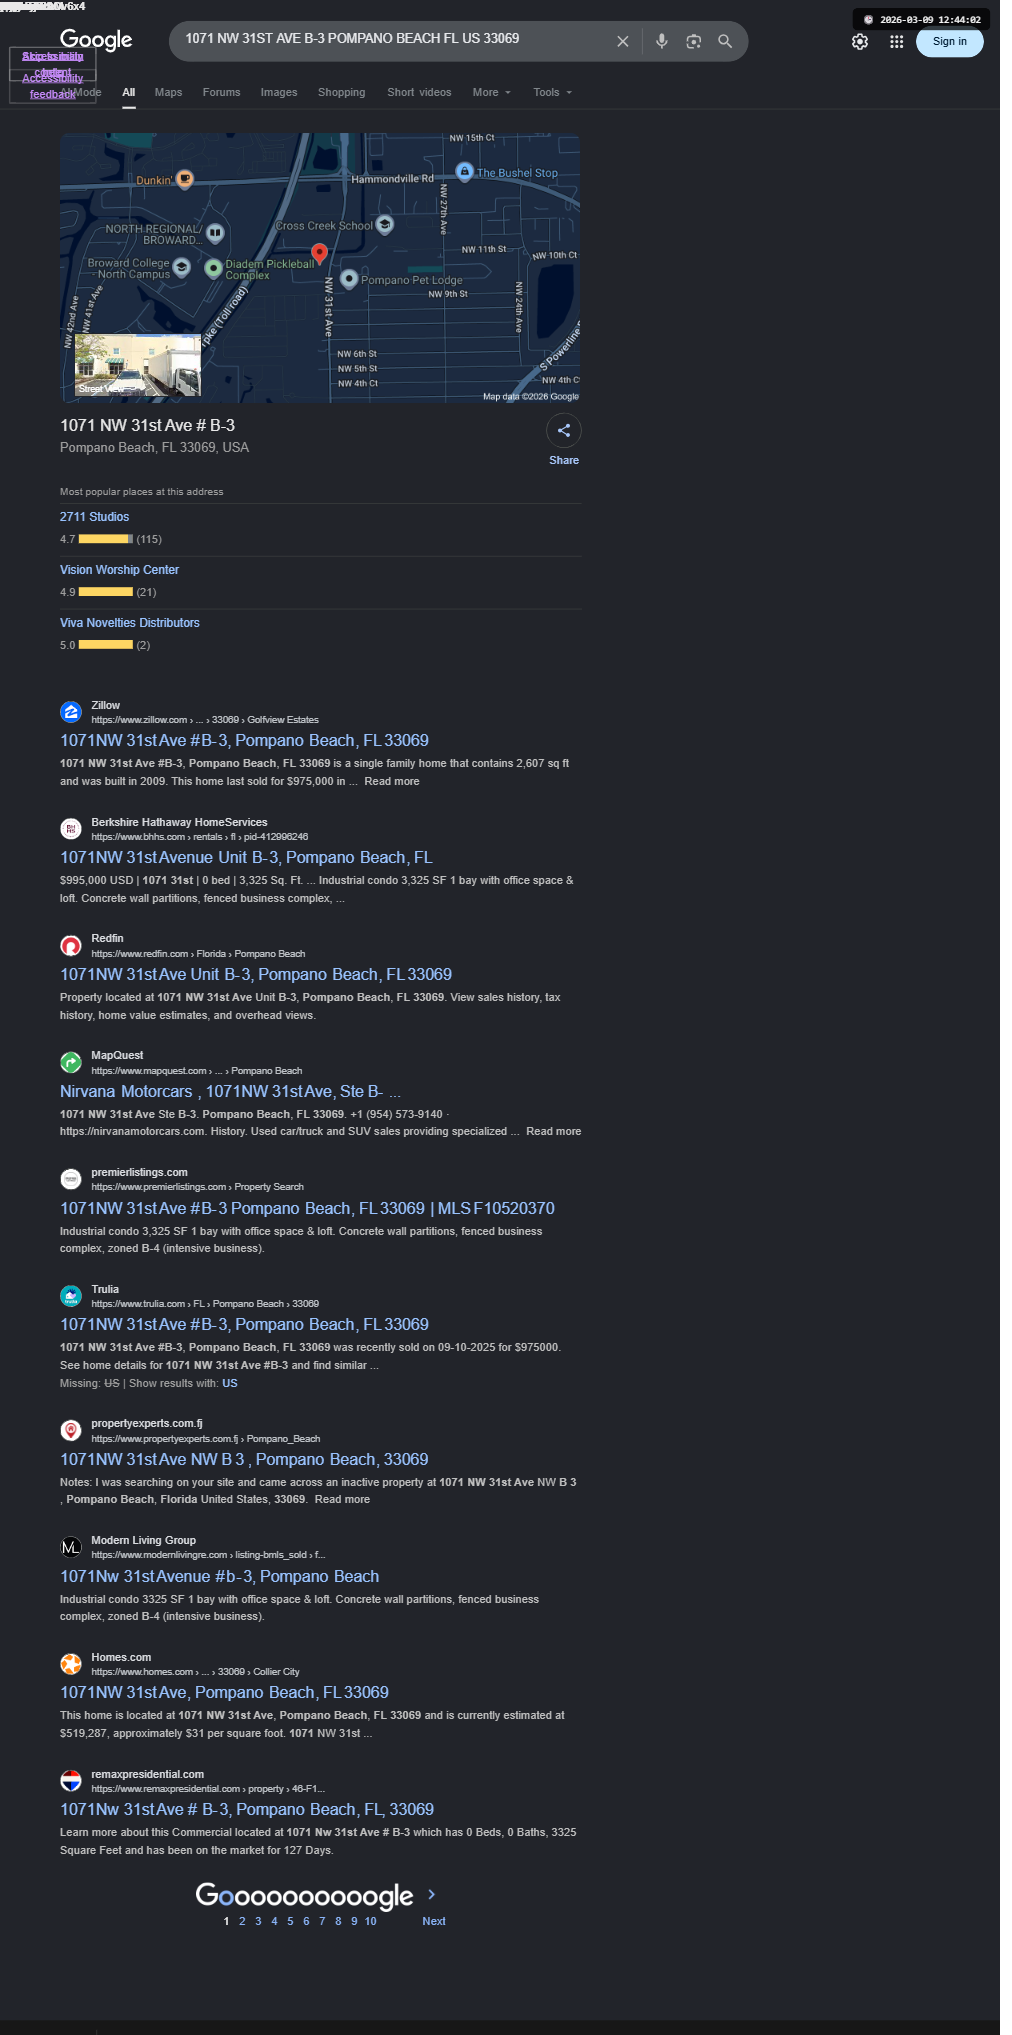Submit search with magnifying glass icon

coord(725,41)
